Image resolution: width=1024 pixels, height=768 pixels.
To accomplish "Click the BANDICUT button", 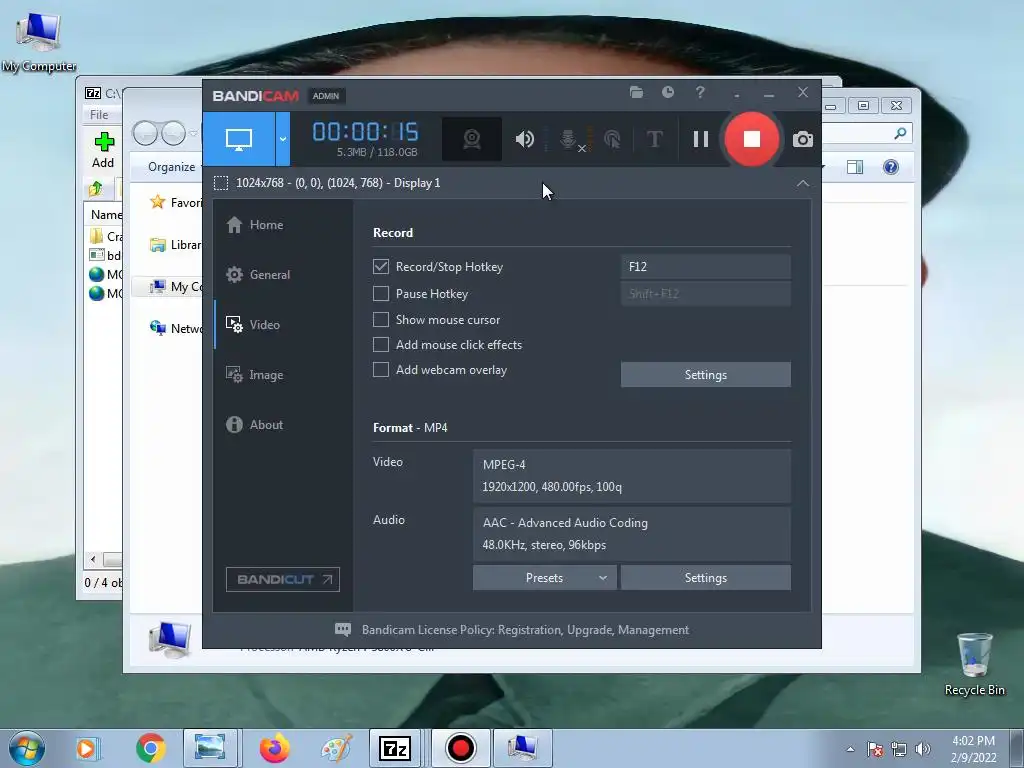I will click(283, 579).
